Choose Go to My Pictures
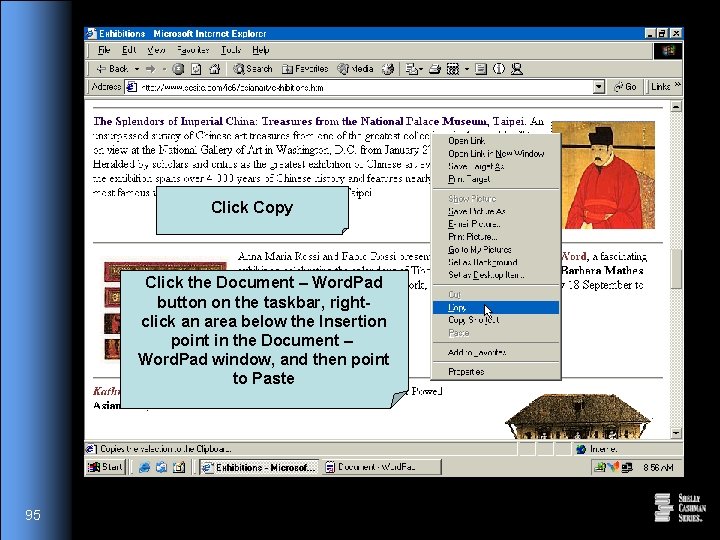Screen dimensions: 720x540 (496, 250)
